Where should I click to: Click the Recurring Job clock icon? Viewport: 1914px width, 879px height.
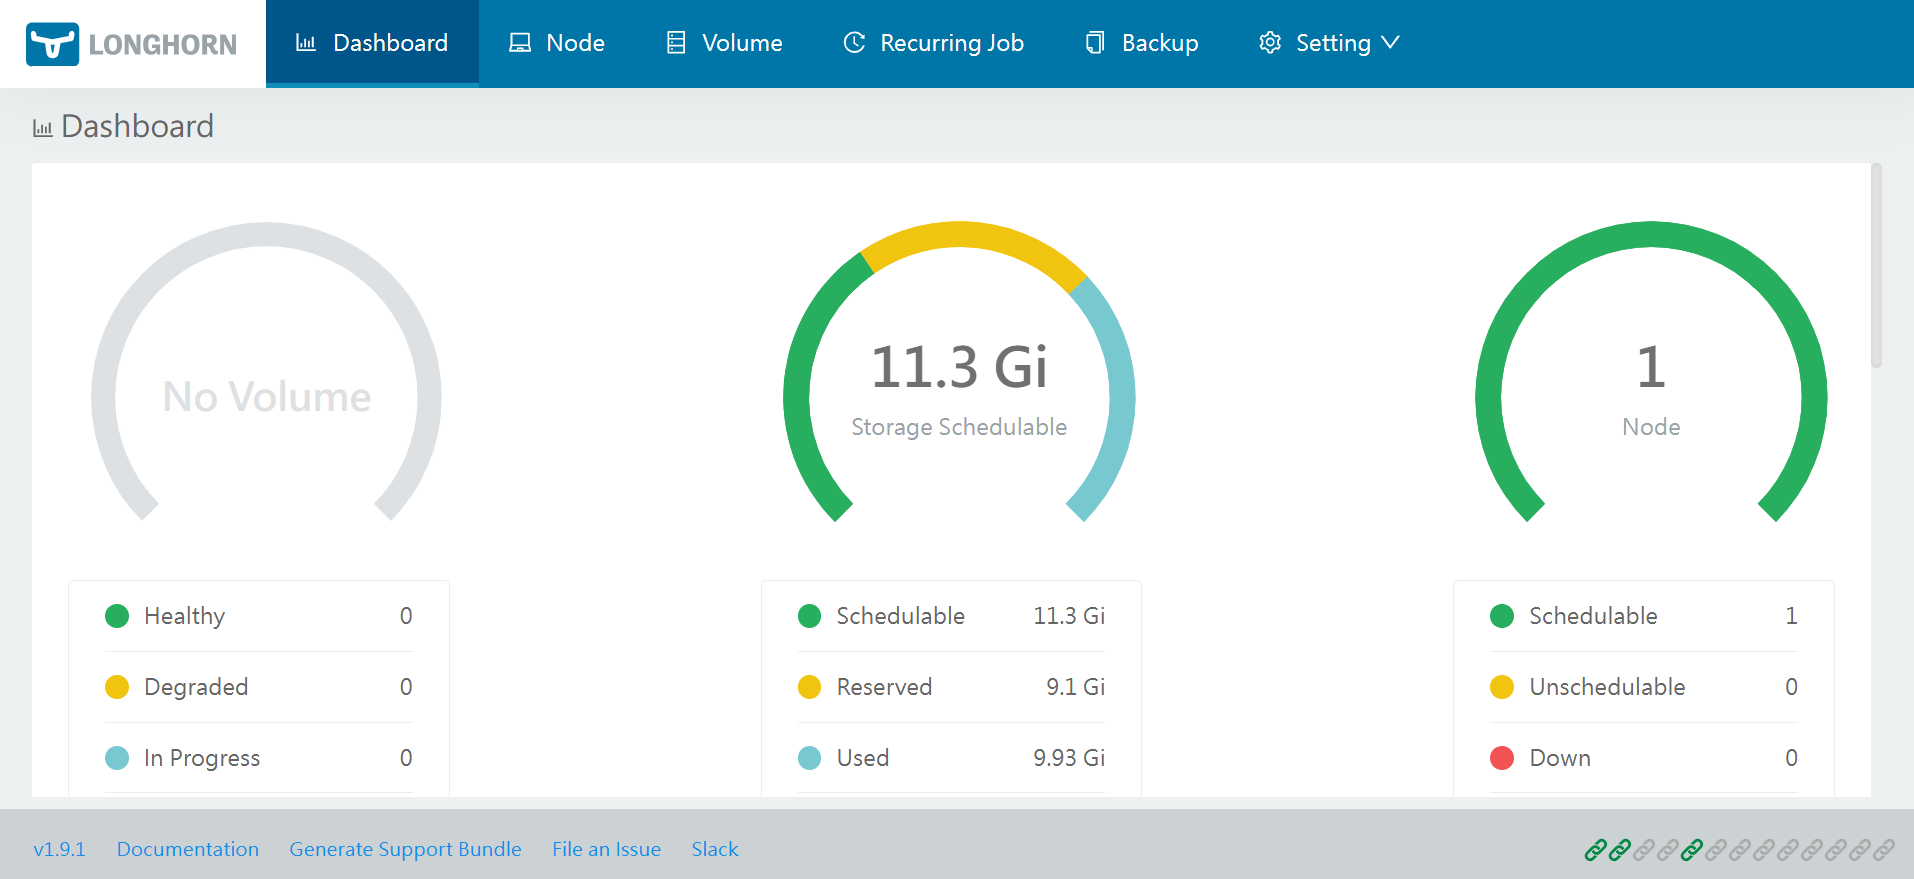854,43
